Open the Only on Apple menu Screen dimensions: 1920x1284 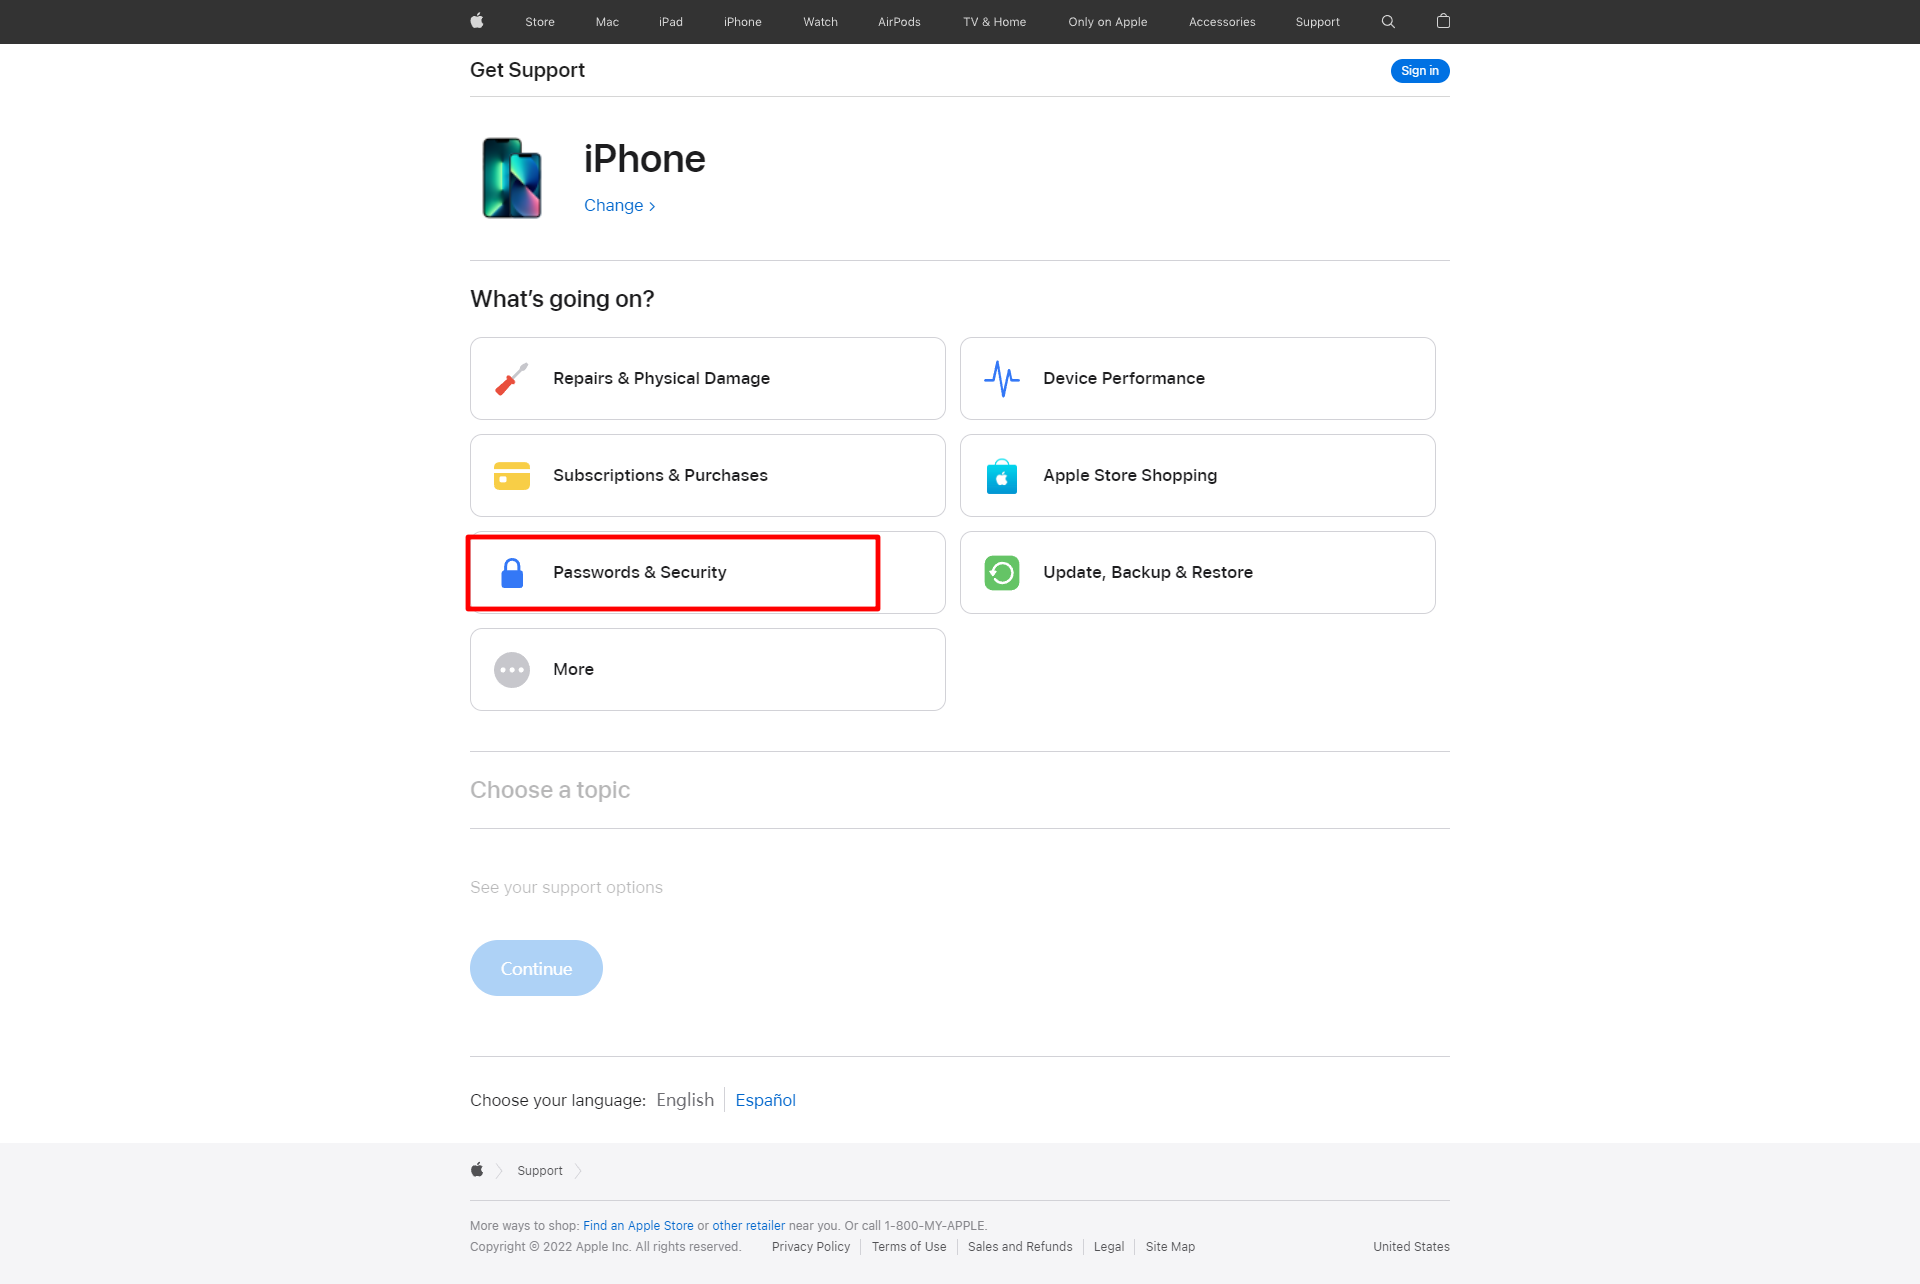click(x=1107, y=22)
